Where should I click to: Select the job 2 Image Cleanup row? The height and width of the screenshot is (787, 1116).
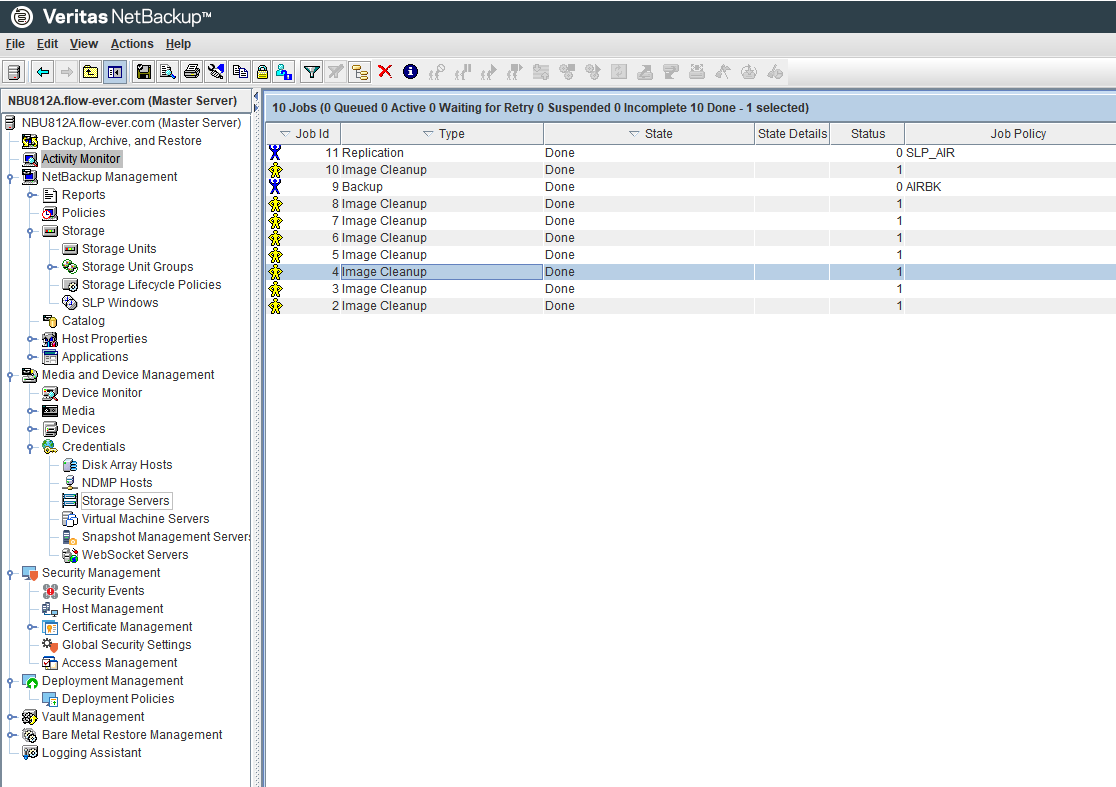(690, 306)
